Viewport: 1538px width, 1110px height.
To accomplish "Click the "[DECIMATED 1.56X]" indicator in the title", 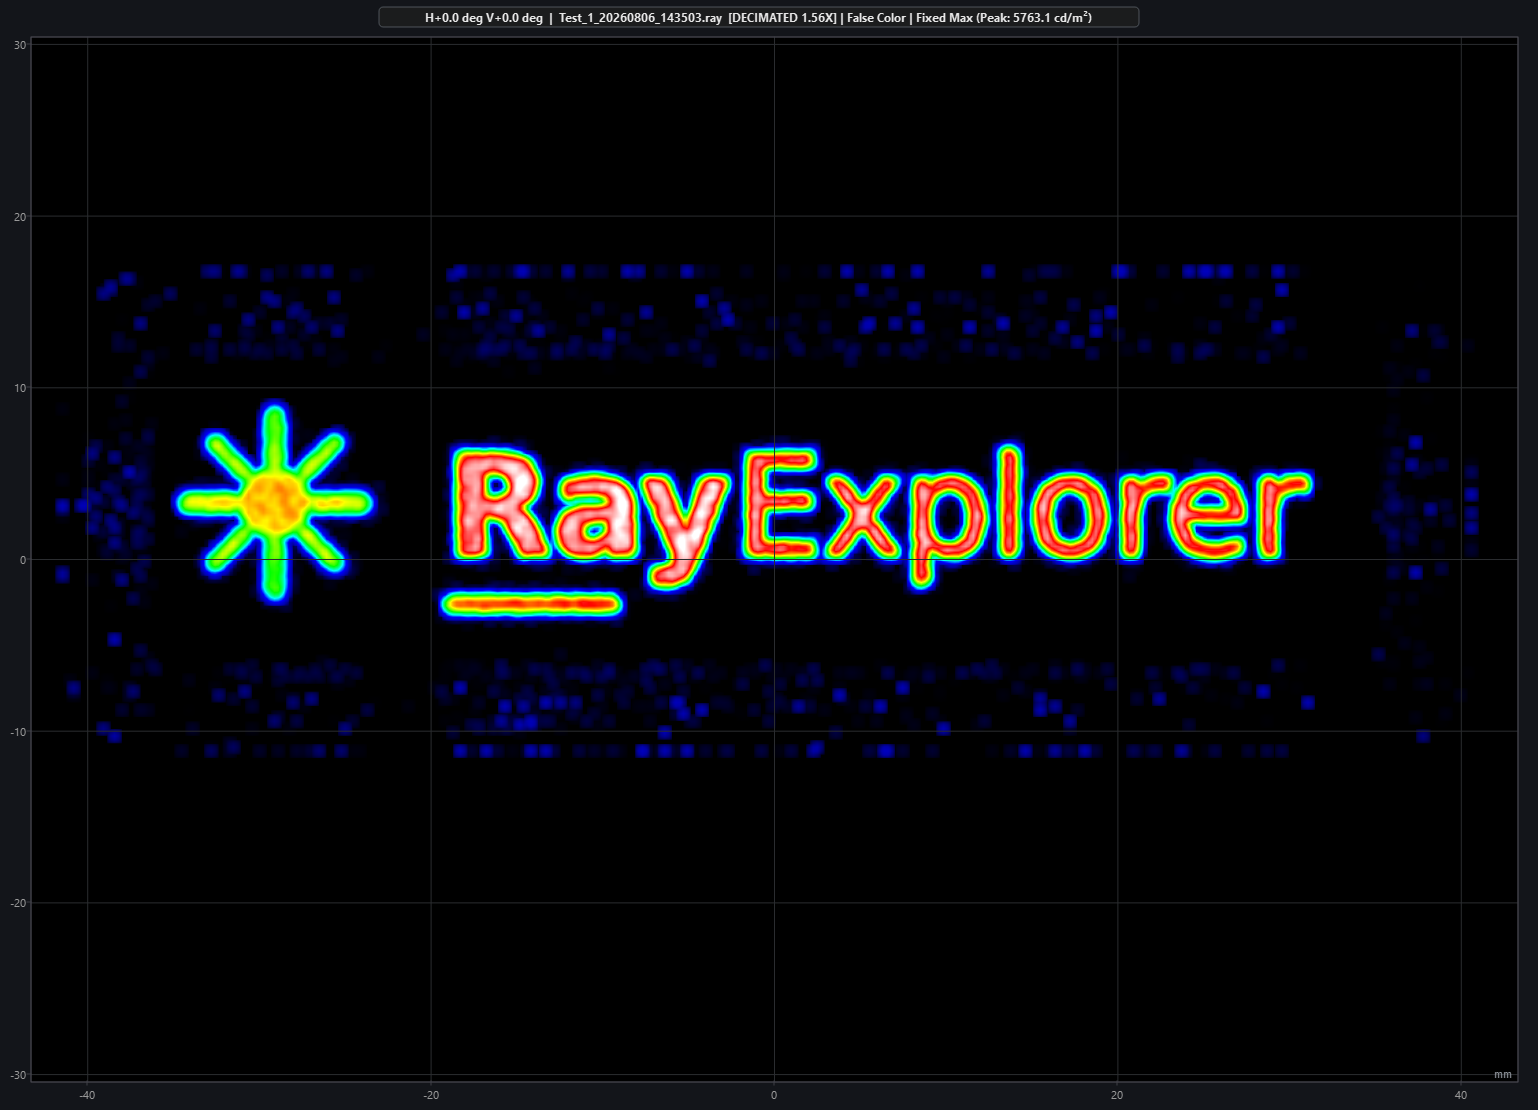I will [x=782, y=18].
